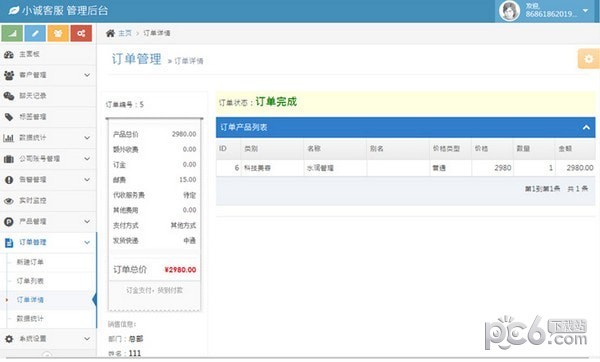Open 实时监控 via its eye icon
The image size is (600, 362).
[x=9, y=201]
